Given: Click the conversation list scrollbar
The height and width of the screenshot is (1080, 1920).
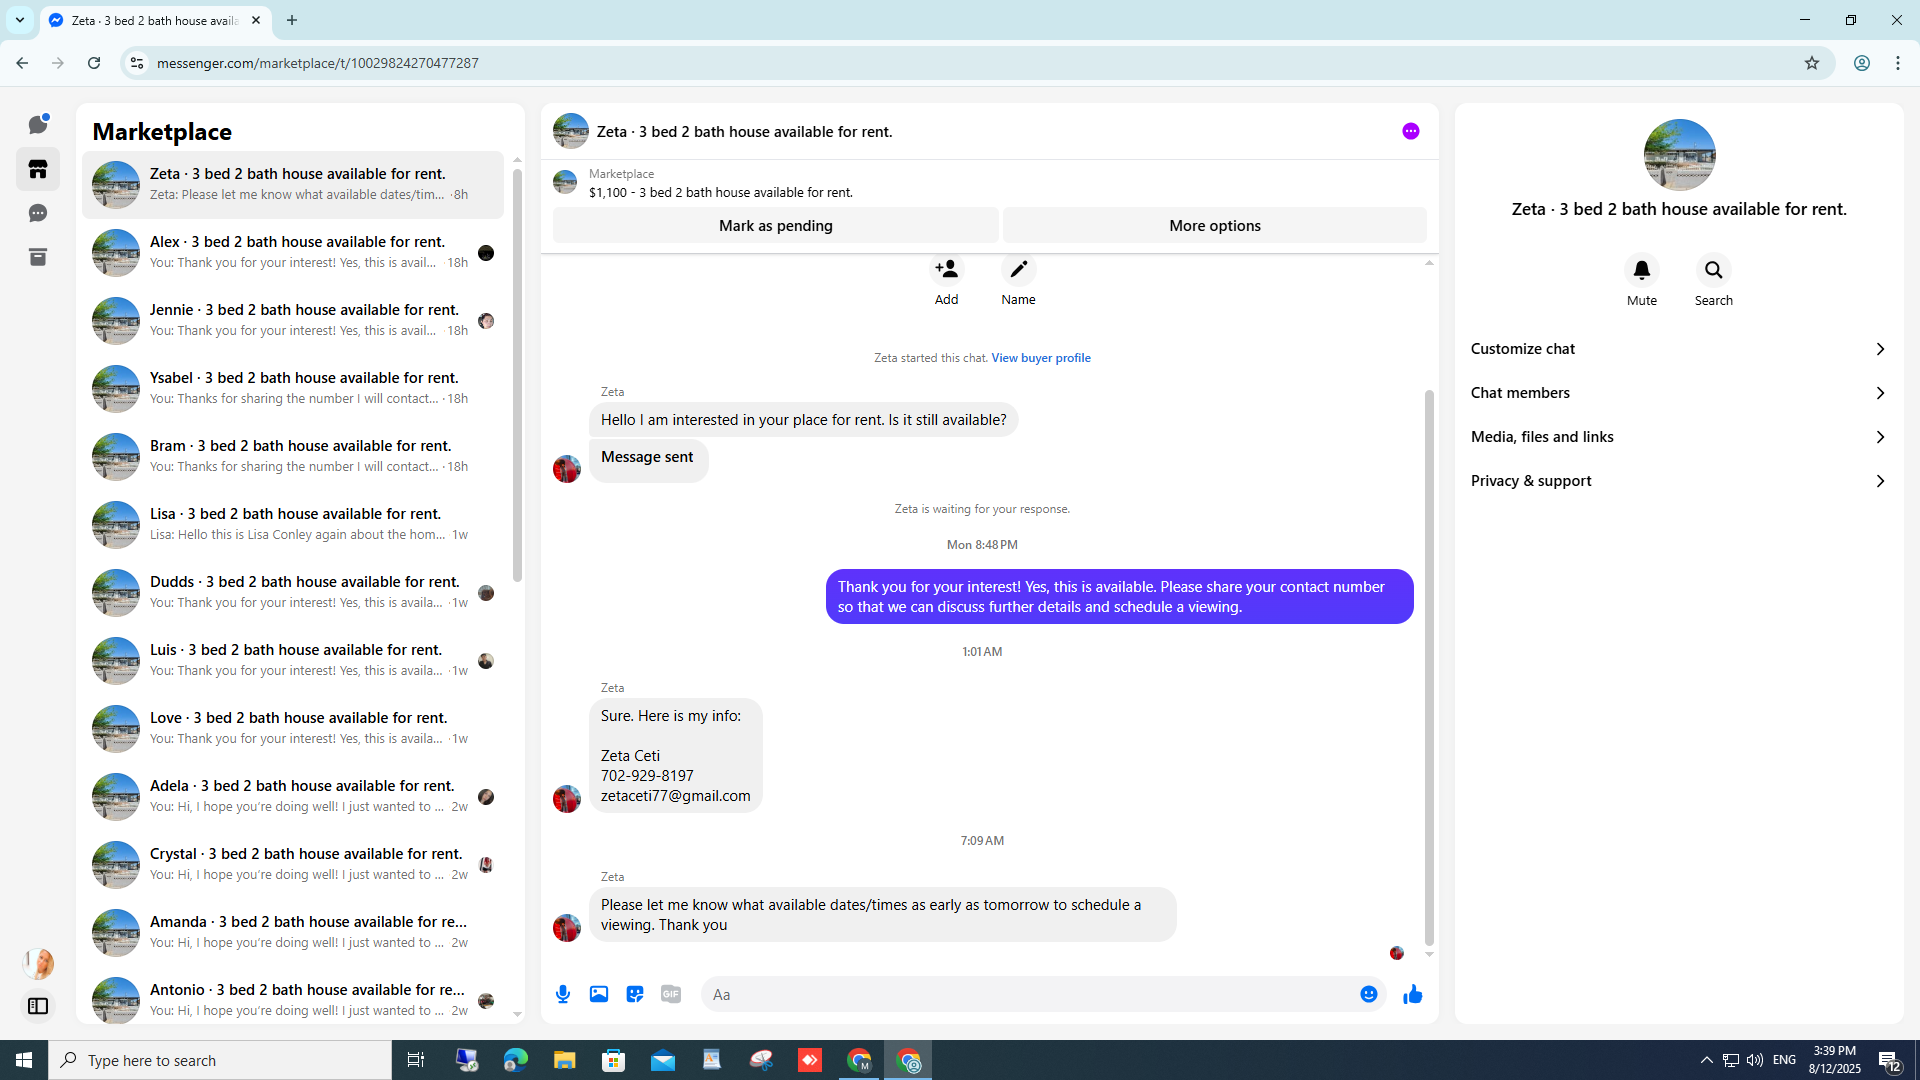Looking at the screenshot, I should point(517,375).
